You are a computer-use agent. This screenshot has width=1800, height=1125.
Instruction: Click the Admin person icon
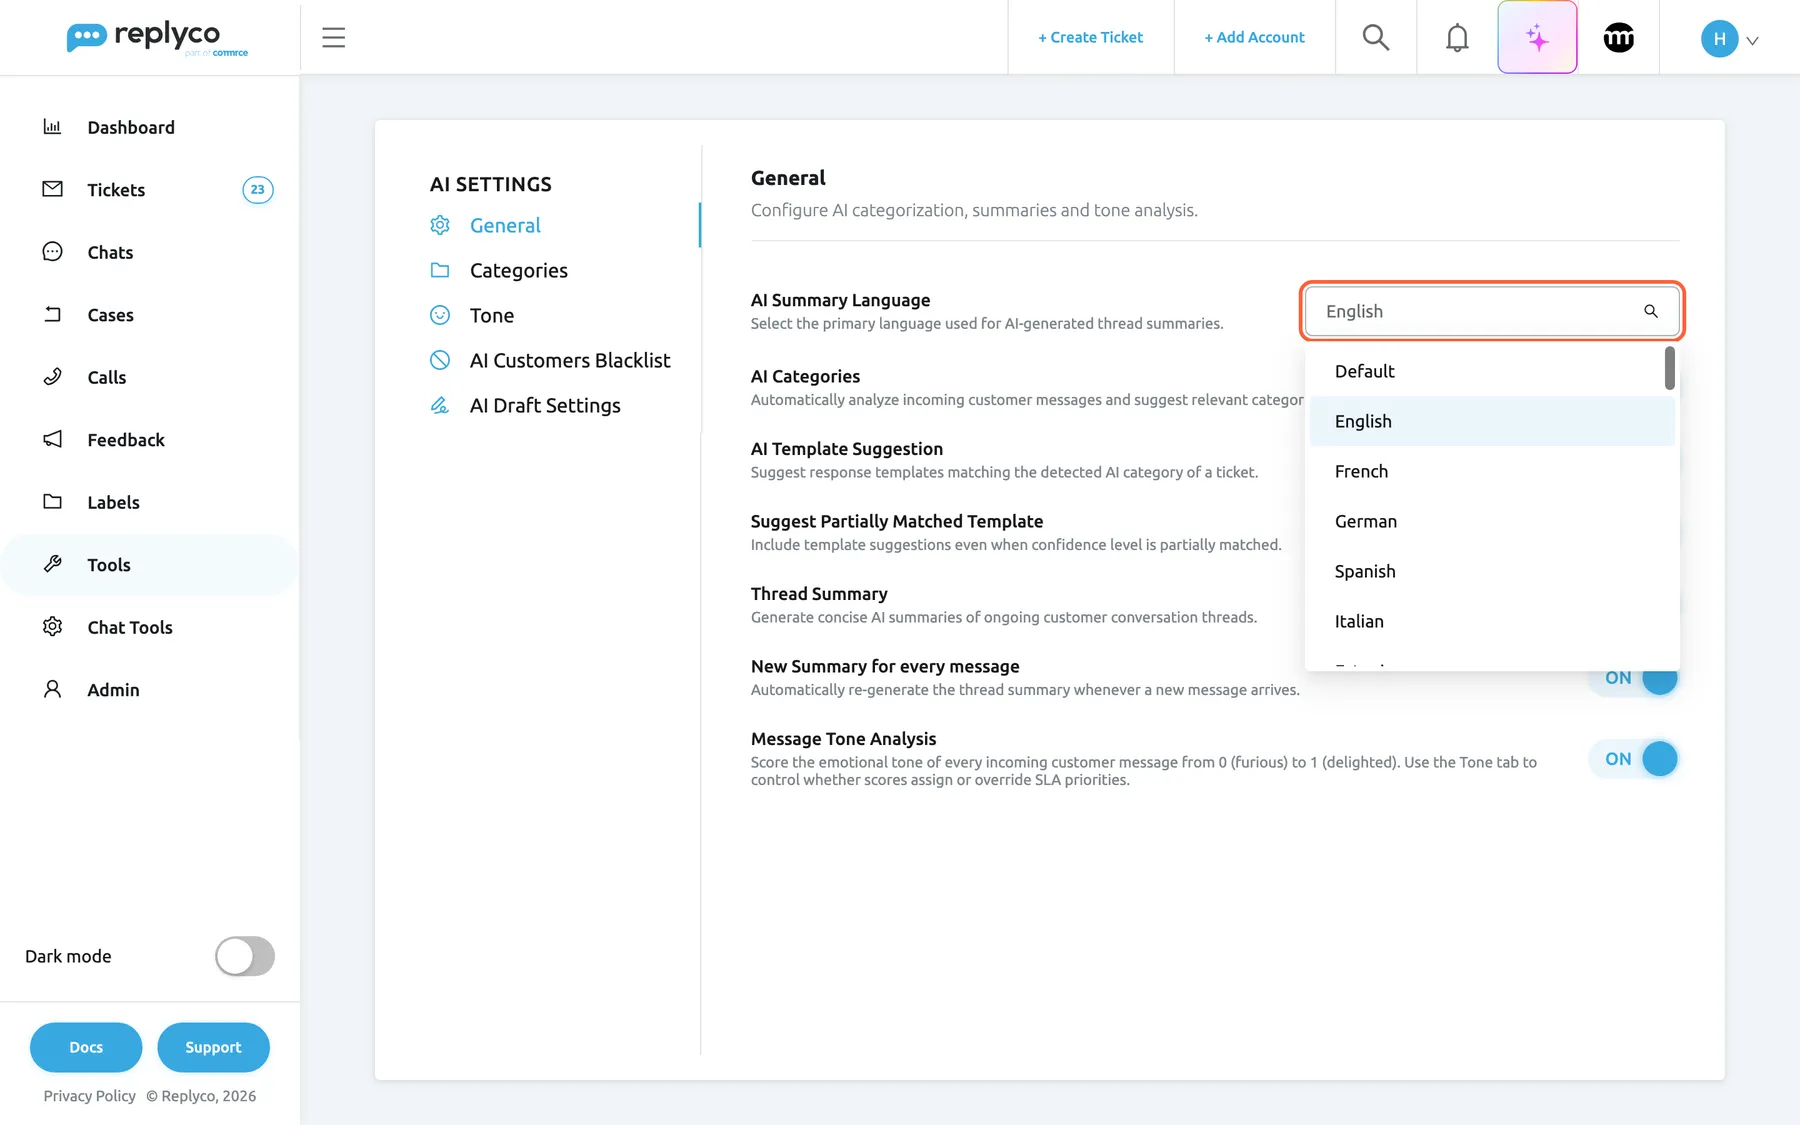[52, 689]
